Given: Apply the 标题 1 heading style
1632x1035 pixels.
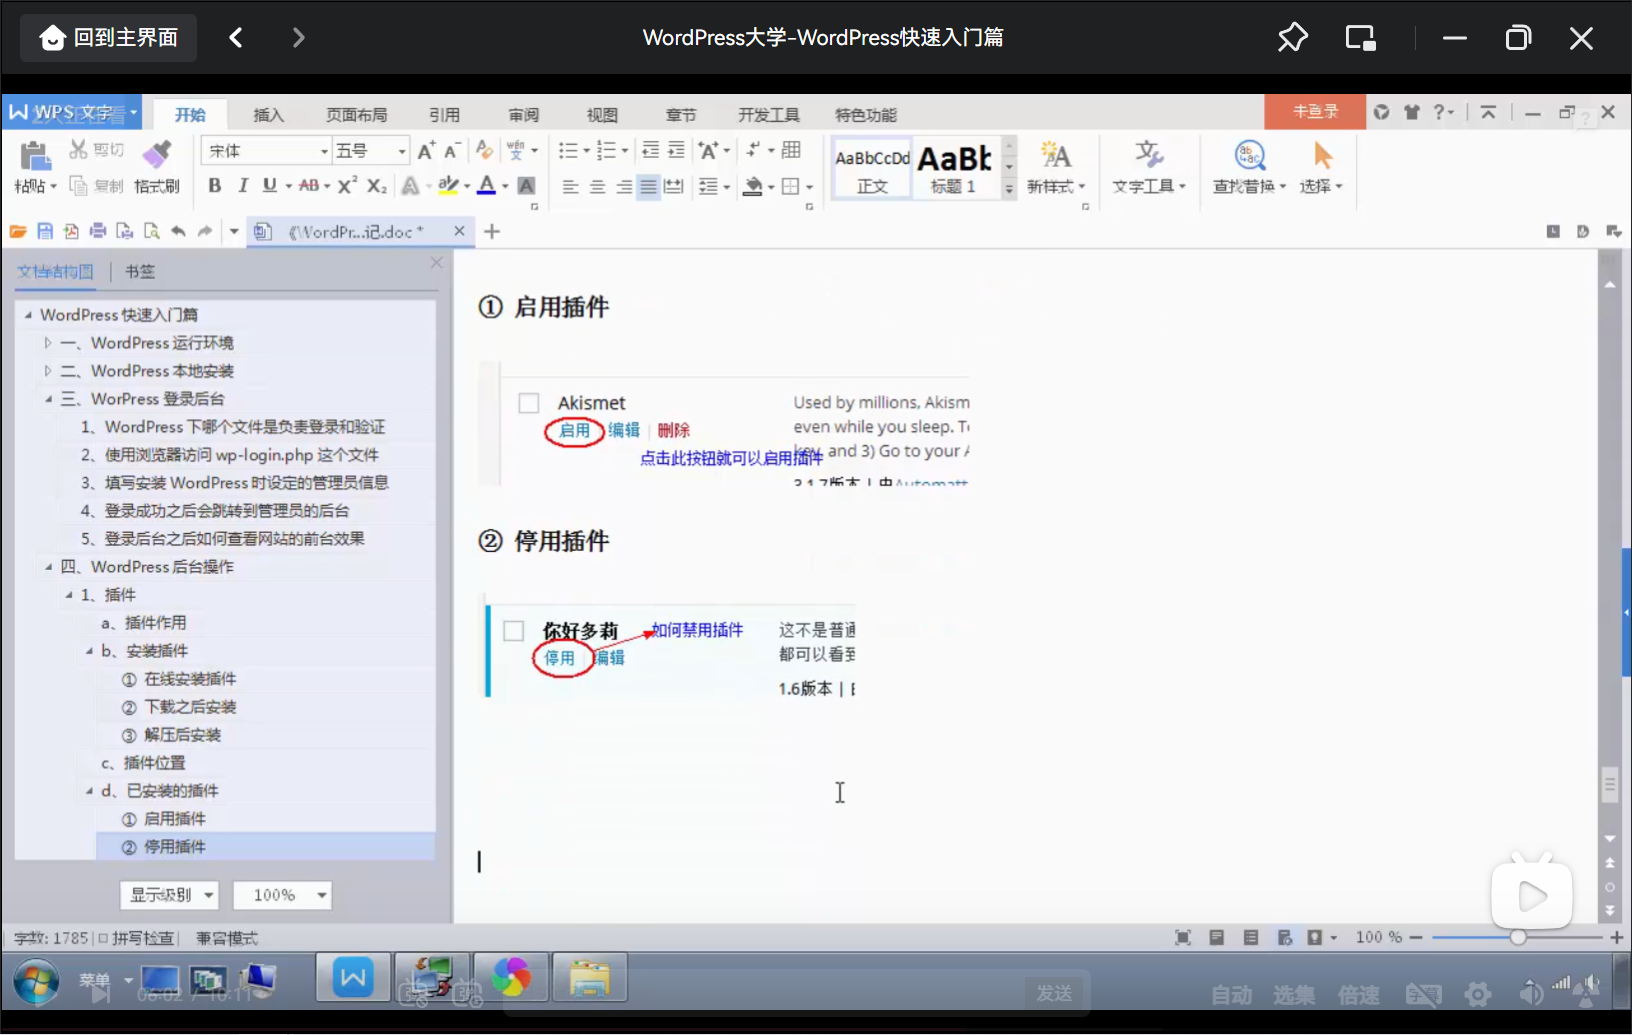Looking at the screenshot, I should tap(955, 167).
